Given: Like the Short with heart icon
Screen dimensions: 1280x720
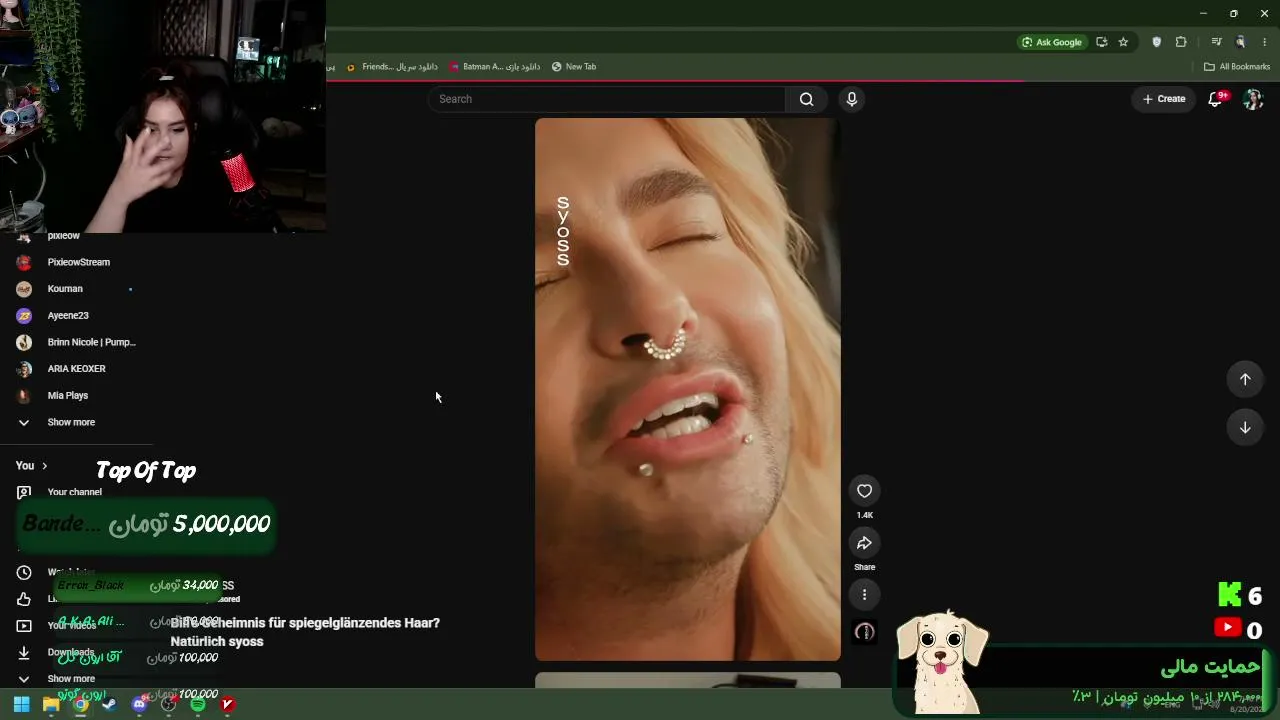Looking at the screenshot, I should coord(864,490).
